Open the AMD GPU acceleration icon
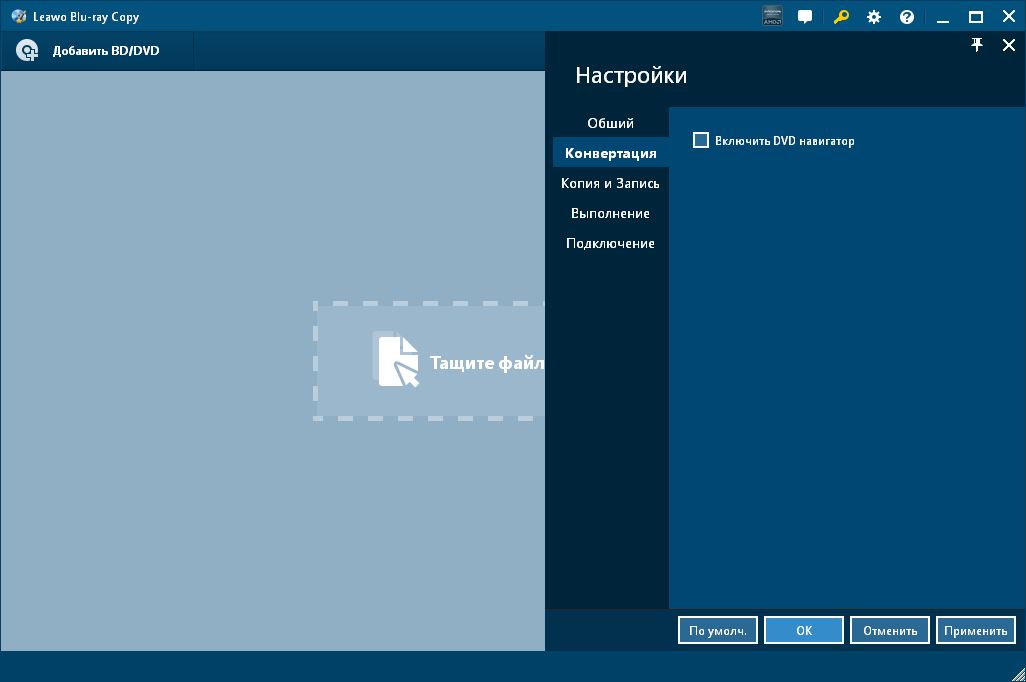 (x=772, y=16)
